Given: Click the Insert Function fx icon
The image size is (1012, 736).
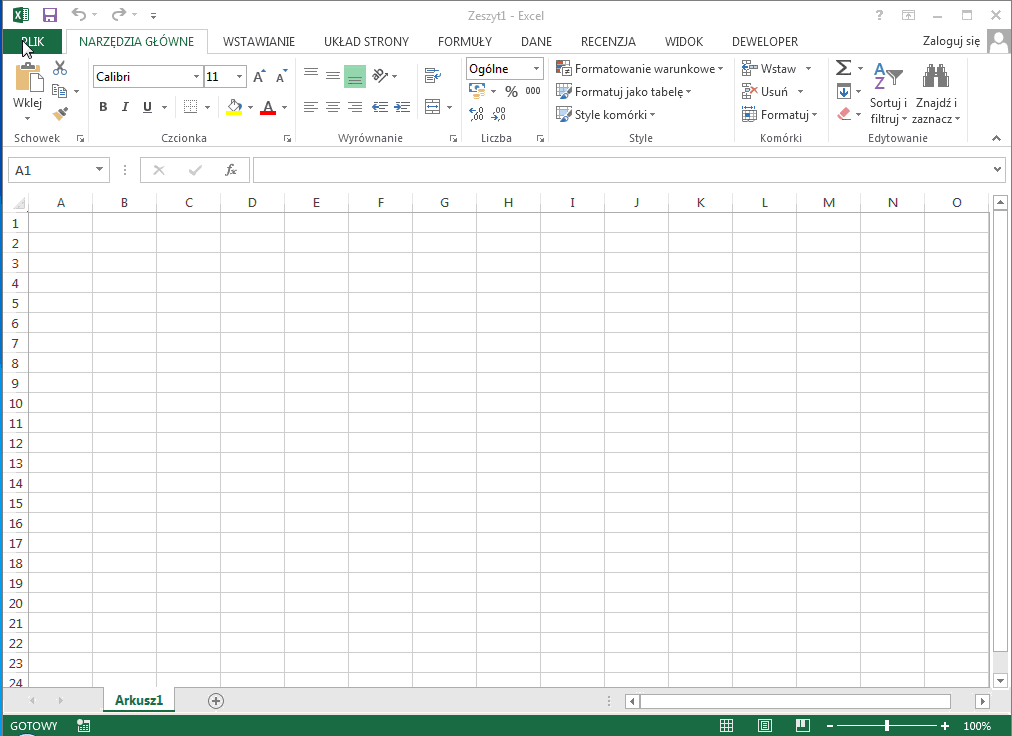Looking at the screenshot, I should 231,170.
